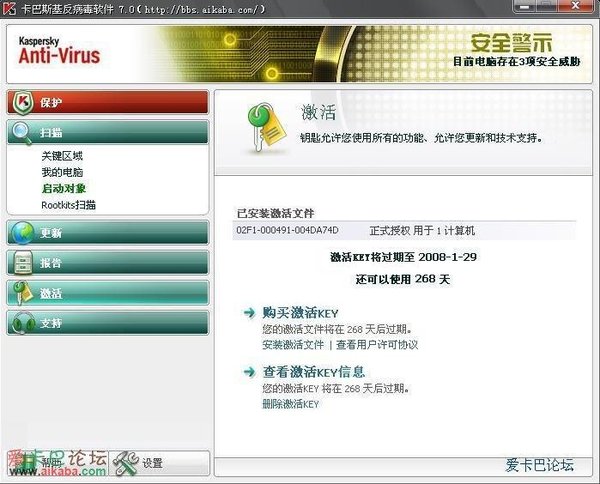600x484 pixels.
Task: Click the 还可以使用 268 天 remaining days text
Action: tap(403, 279)
